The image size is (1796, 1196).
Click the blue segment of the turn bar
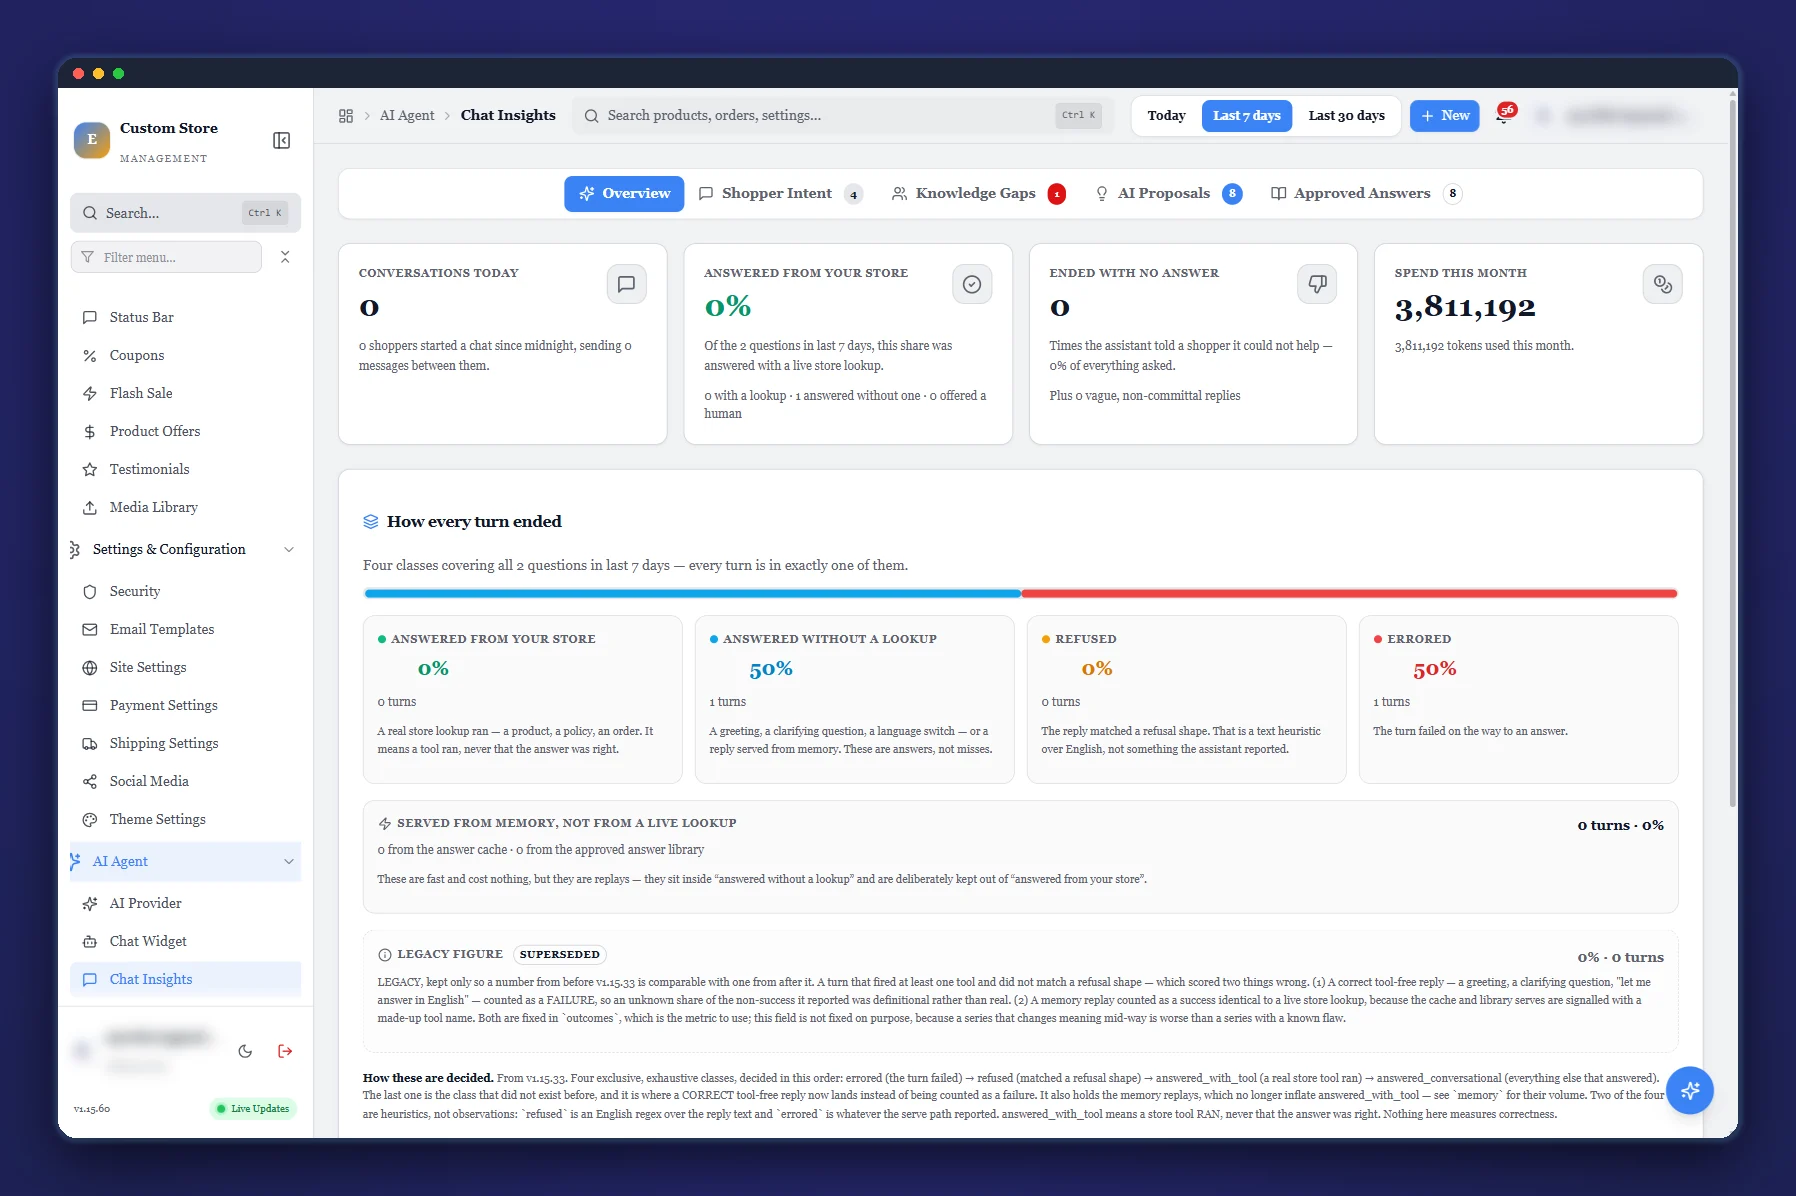click(x=692, y=594)
